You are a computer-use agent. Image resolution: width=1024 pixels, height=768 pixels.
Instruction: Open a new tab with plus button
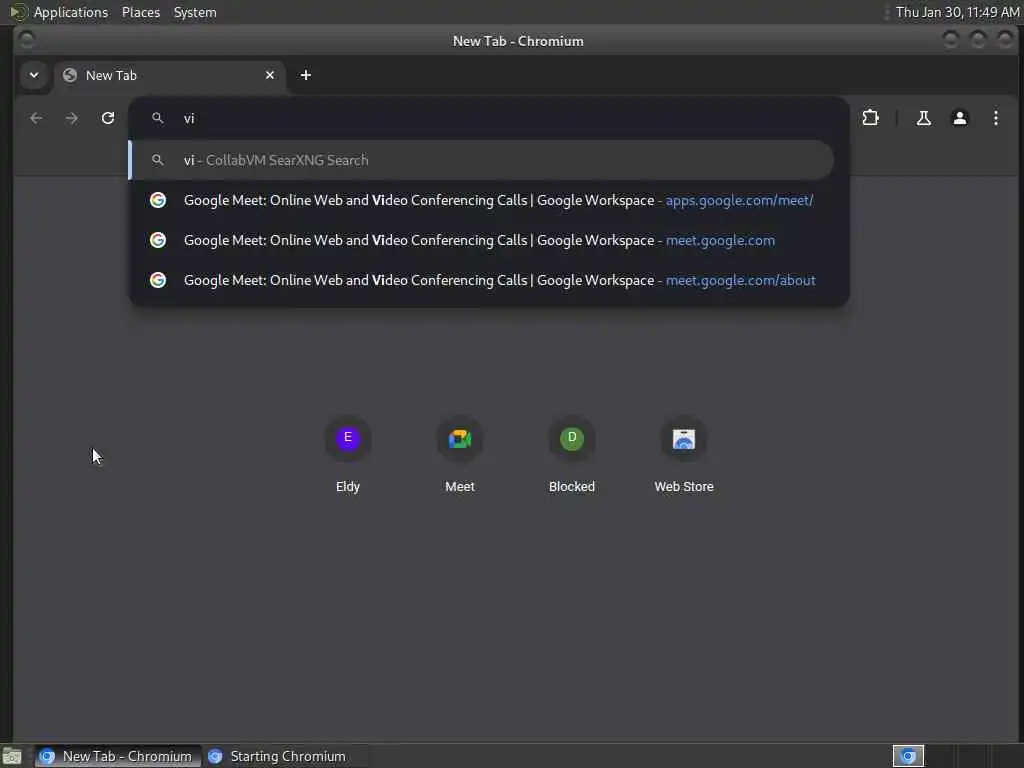pos(306,75)
